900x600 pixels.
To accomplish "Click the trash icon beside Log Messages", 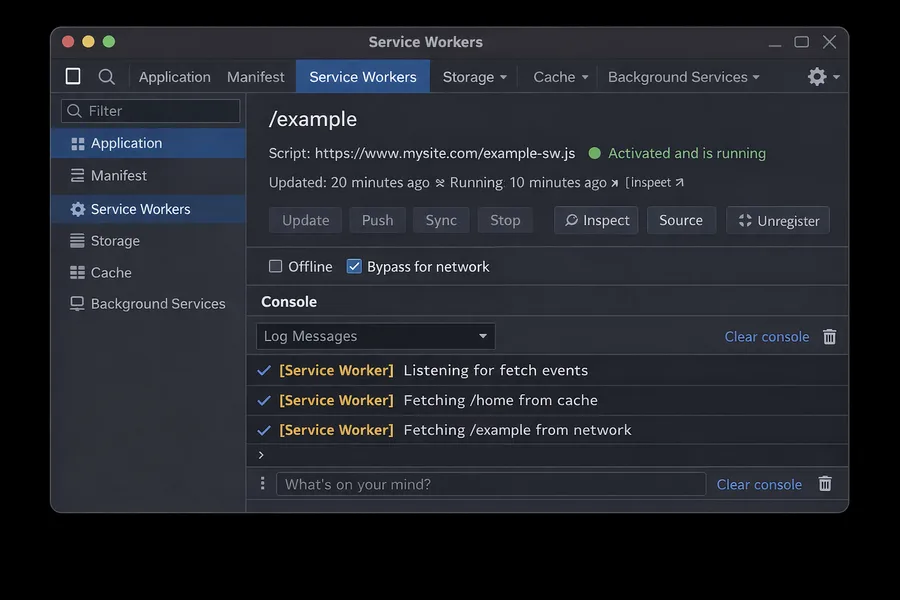I will 829,336.
